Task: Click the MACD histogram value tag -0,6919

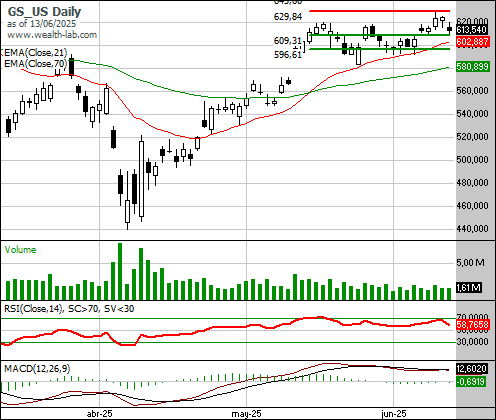Action: pyautogui.click(x=471, y=381)
